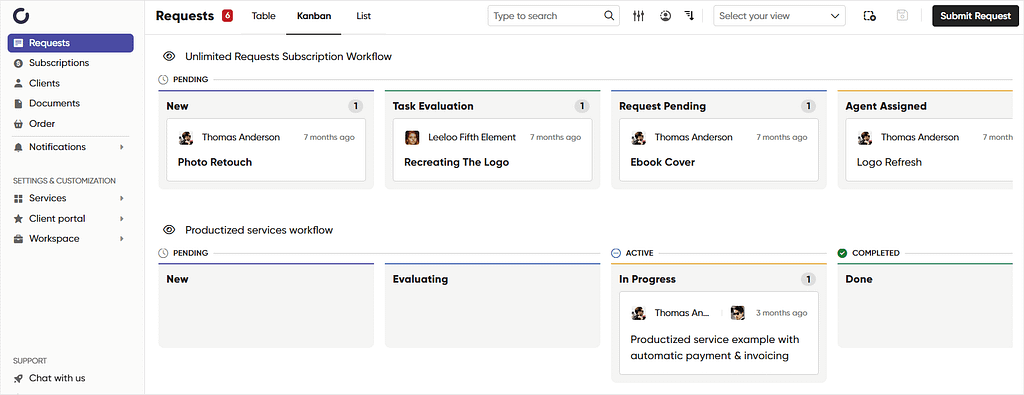Expand the Services submenu arrow
The height and width of the screenshot is (395, 1024).
pos(121,198)
